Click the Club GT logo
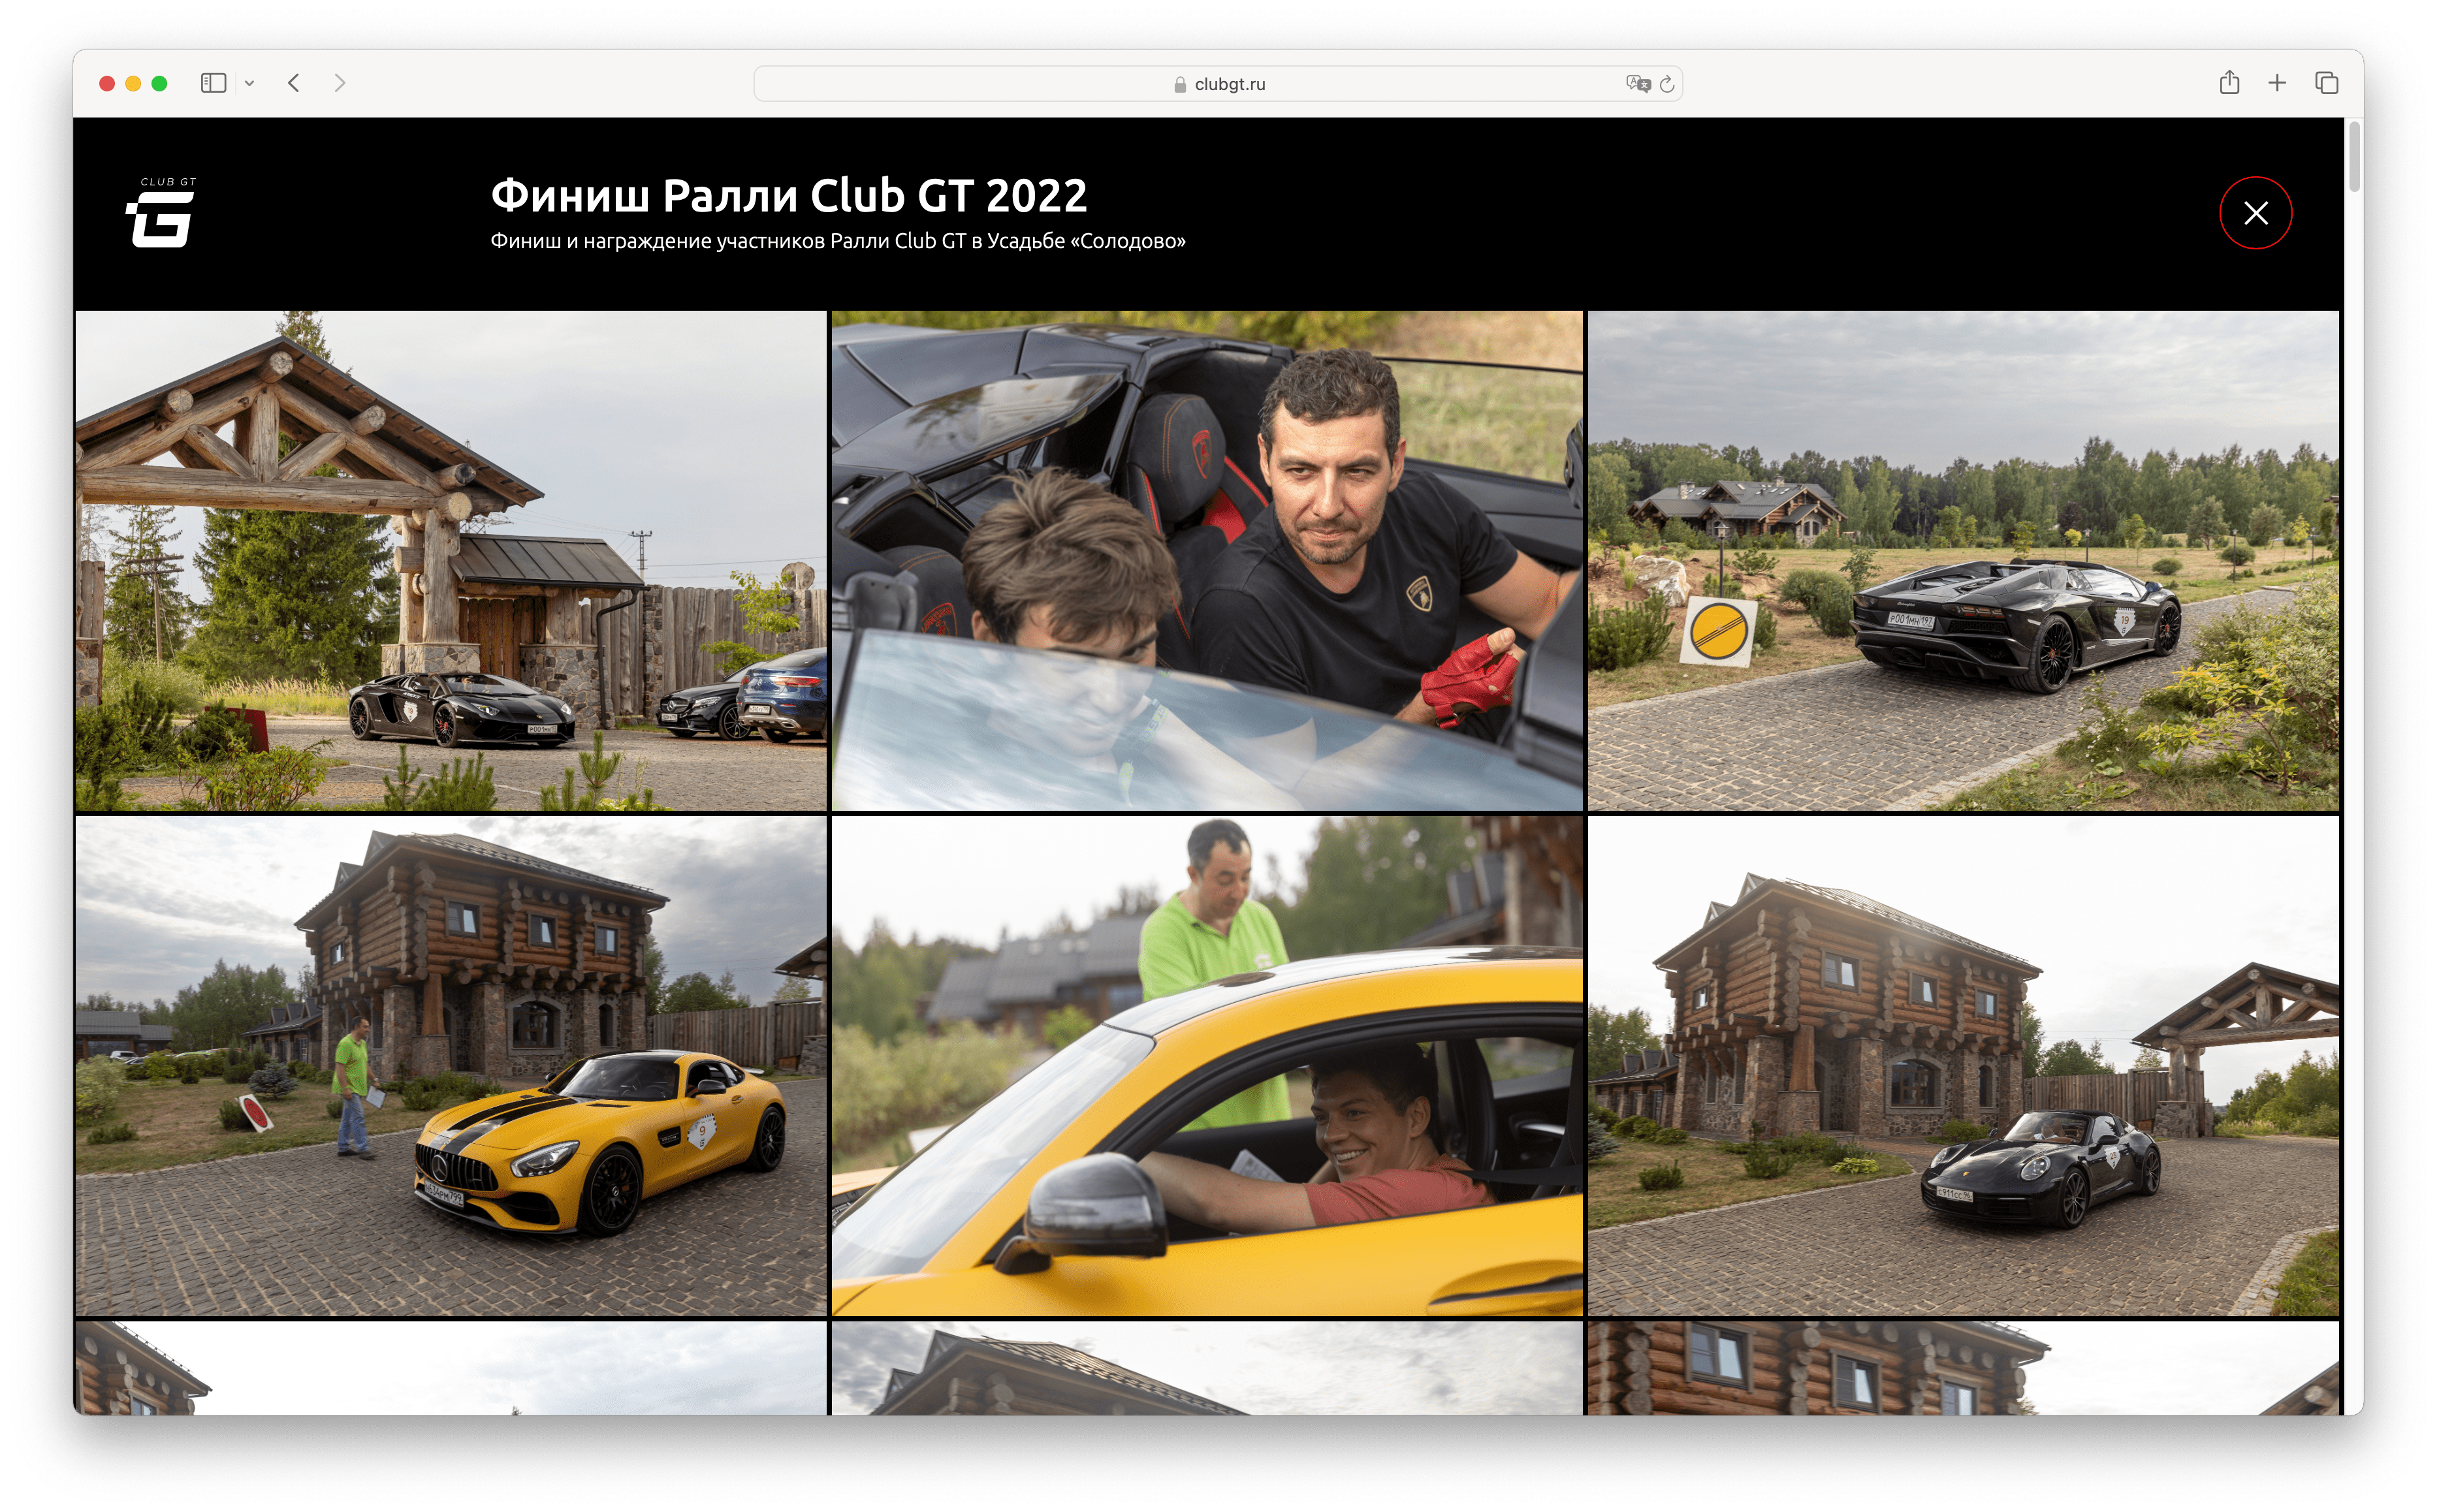2437x1512 pixels. click(161, 212)
